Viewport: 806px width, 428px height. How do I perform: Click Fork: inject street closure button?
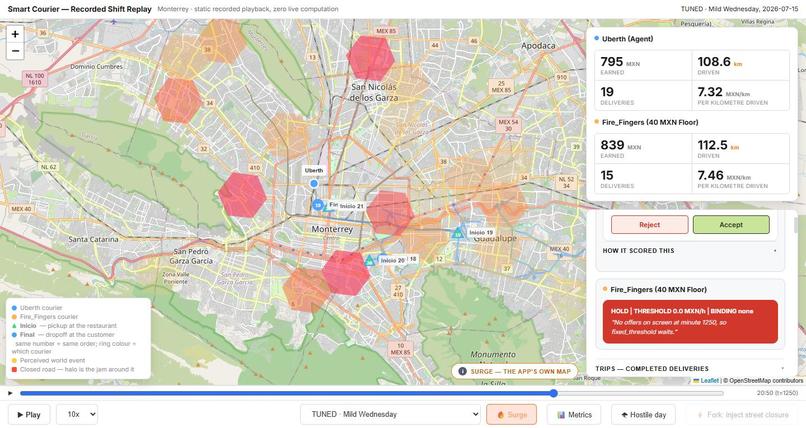pos(742,415)
